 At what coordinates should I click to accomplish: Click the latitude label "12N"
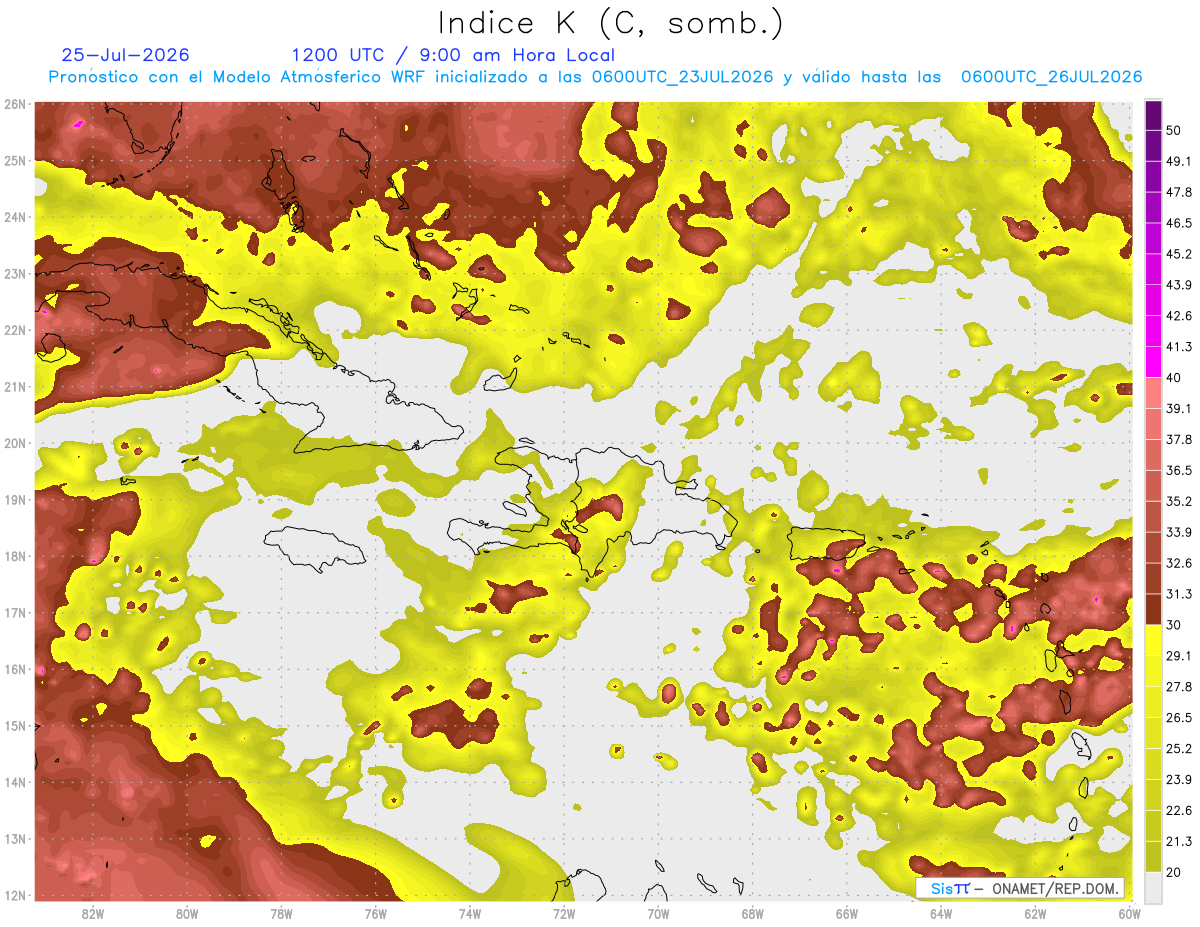pyautogui.click(x=15, y=895)
